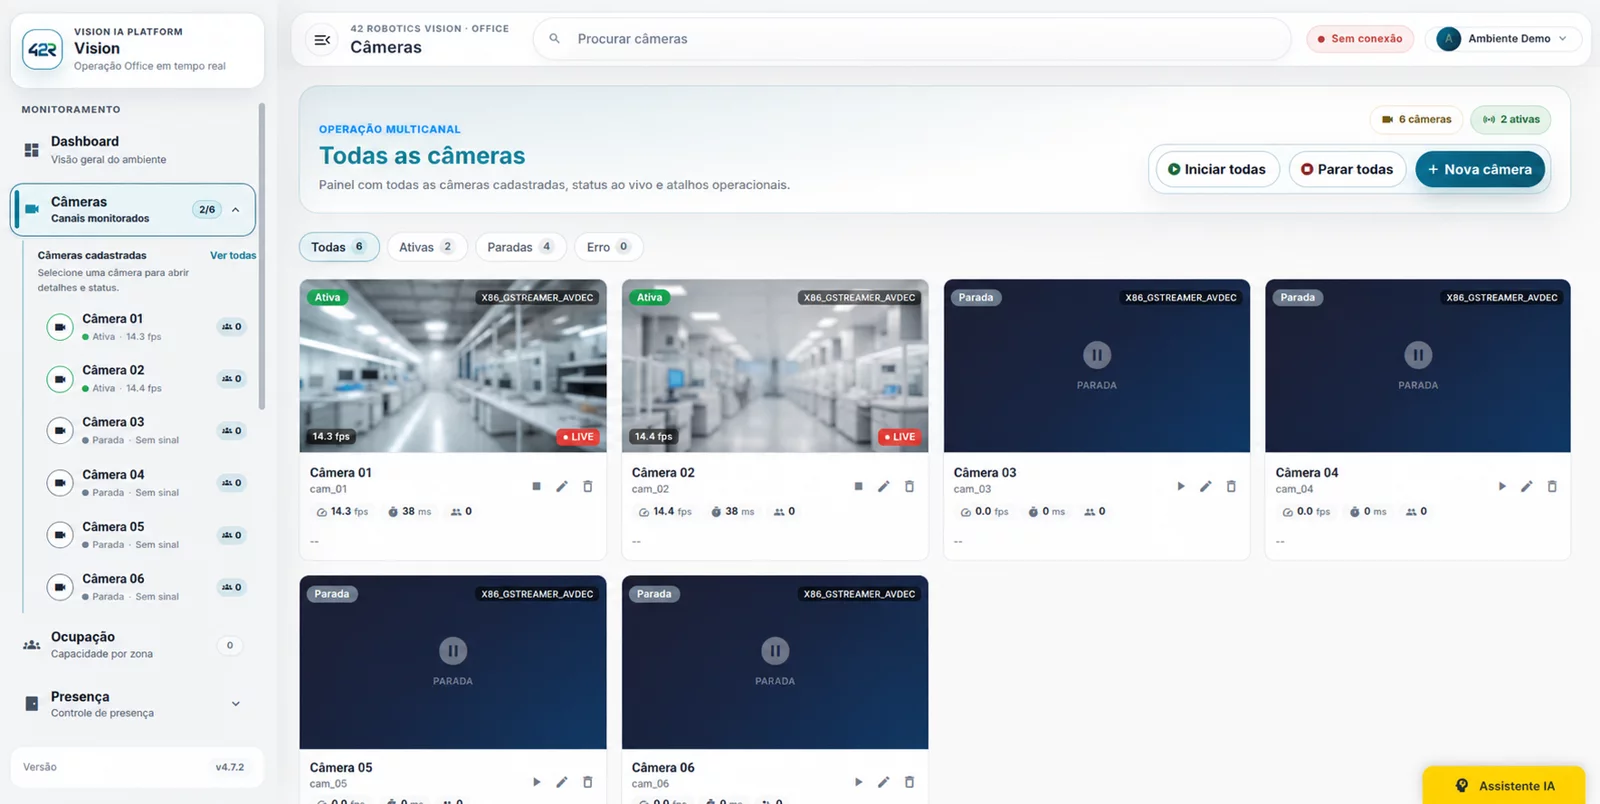Click Iniciar todas button
Screen dimensions: 1600x804
pos(1217,169)
